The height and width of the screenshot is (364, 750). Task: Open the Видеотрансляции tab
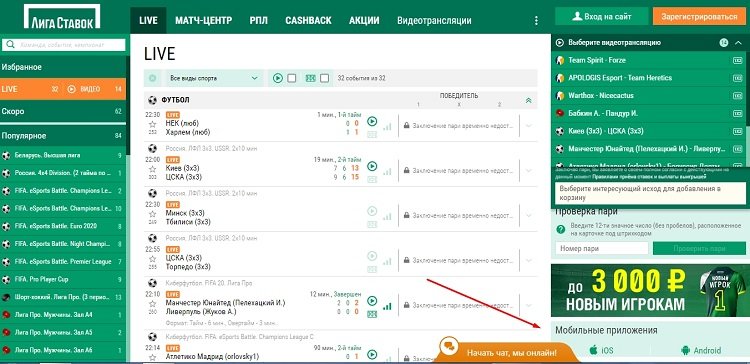pyautogui.click(x=434, y=21)
